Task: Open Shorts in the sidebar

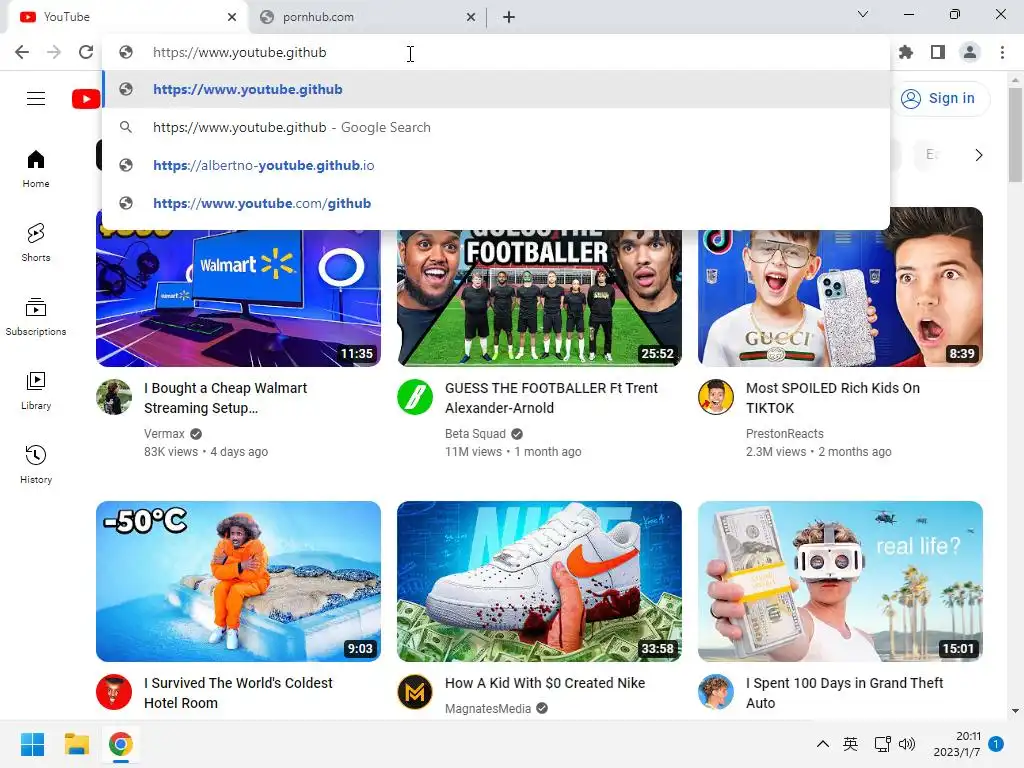Action: pos(36,243)
